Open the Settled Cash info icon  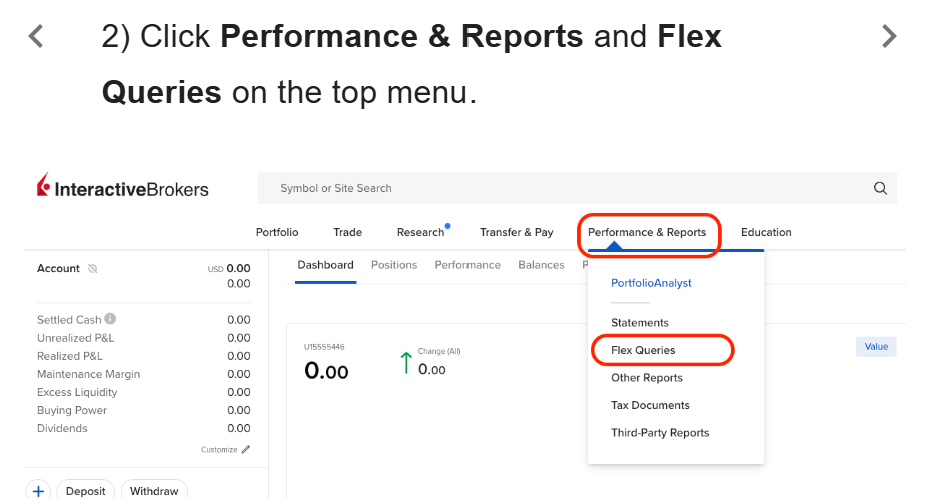click(x=111, y=319)
